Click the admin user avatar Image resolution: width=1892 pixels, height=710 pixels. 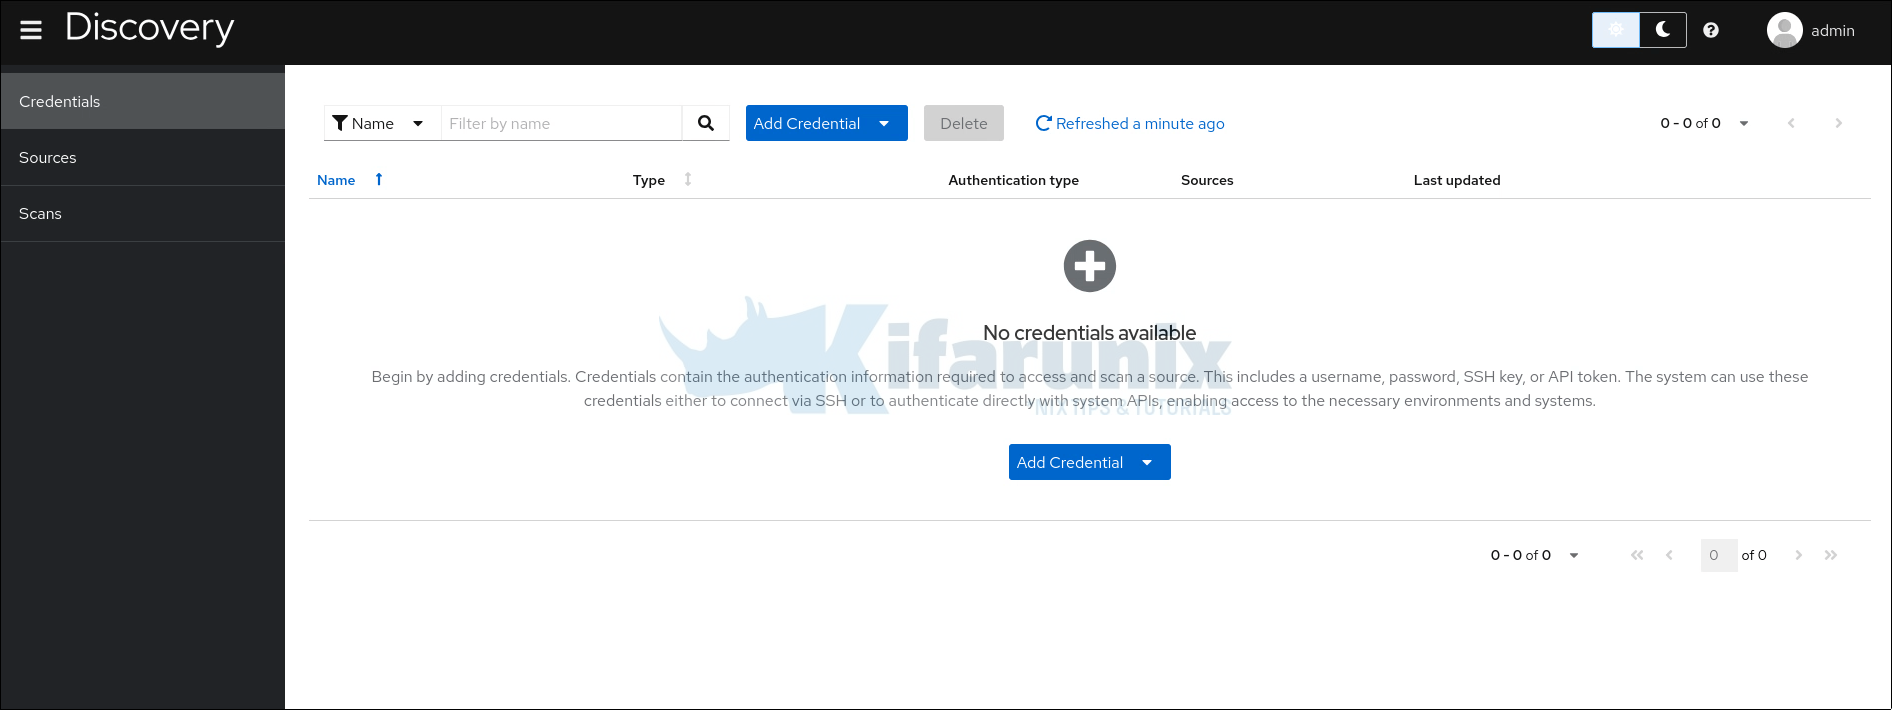(x=1784, y=30)
